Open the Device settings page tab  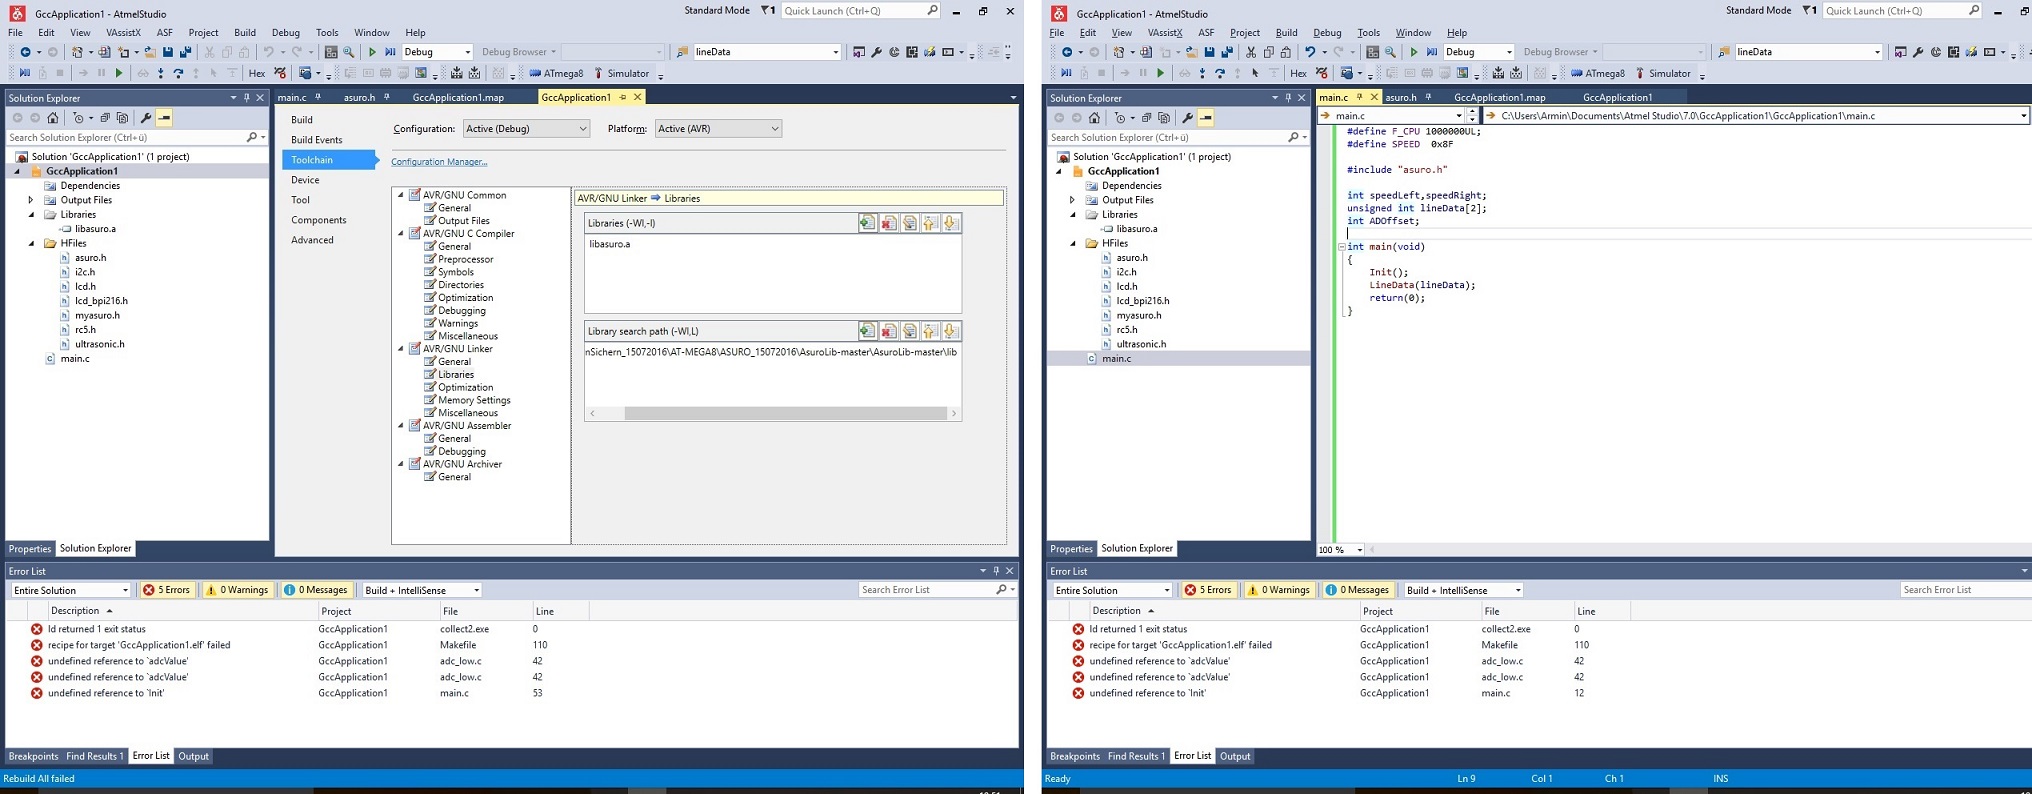(x=305, y=180)
